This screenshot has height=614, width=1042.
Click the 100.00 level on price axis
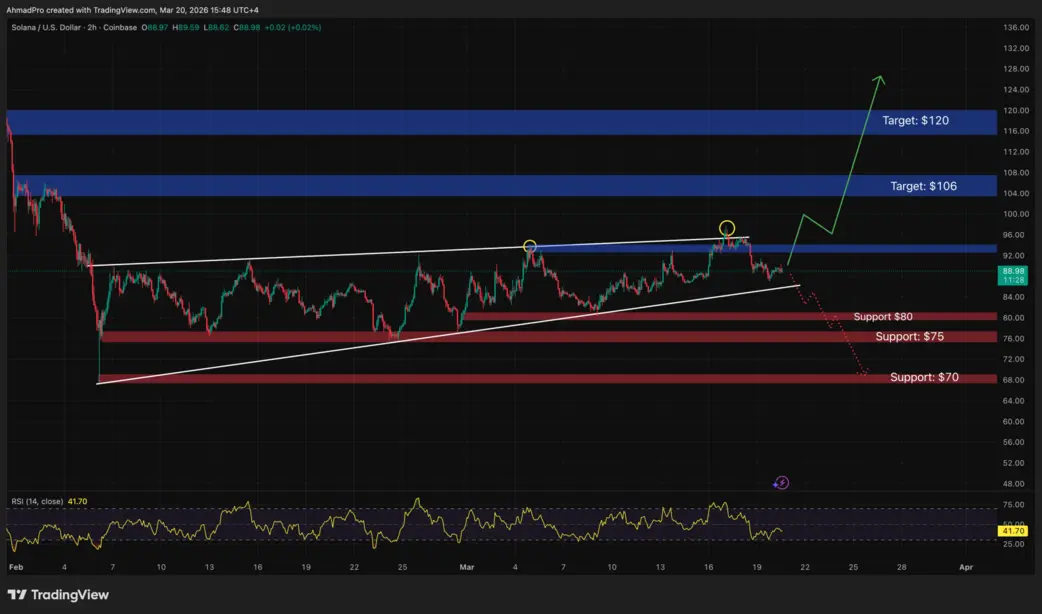point(1016,214)
